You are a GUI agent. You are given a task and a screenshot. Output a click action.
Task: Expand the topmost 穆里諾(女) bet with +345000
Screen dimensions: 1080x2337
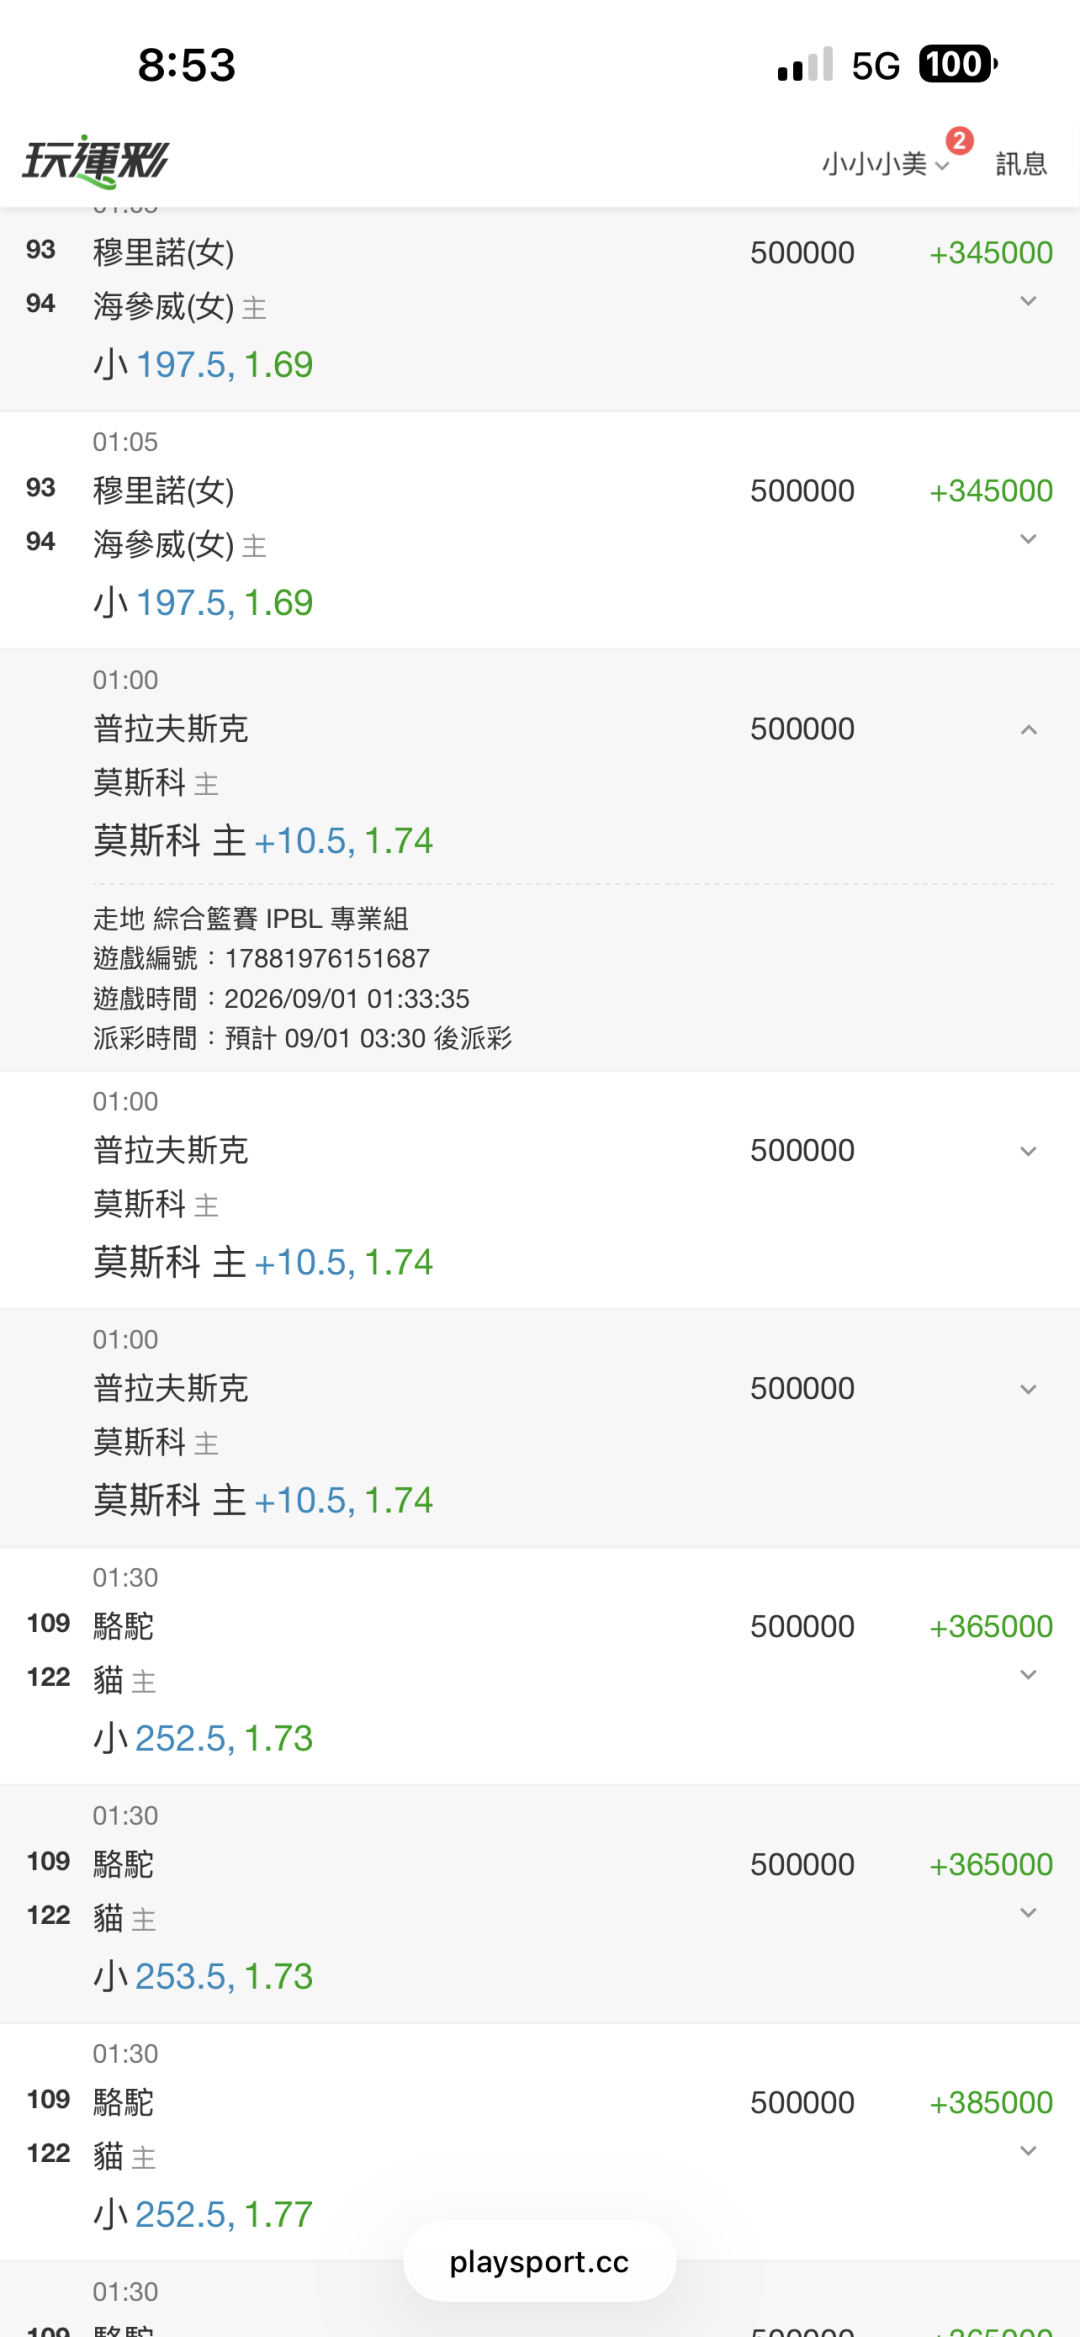click(1028, 302)
